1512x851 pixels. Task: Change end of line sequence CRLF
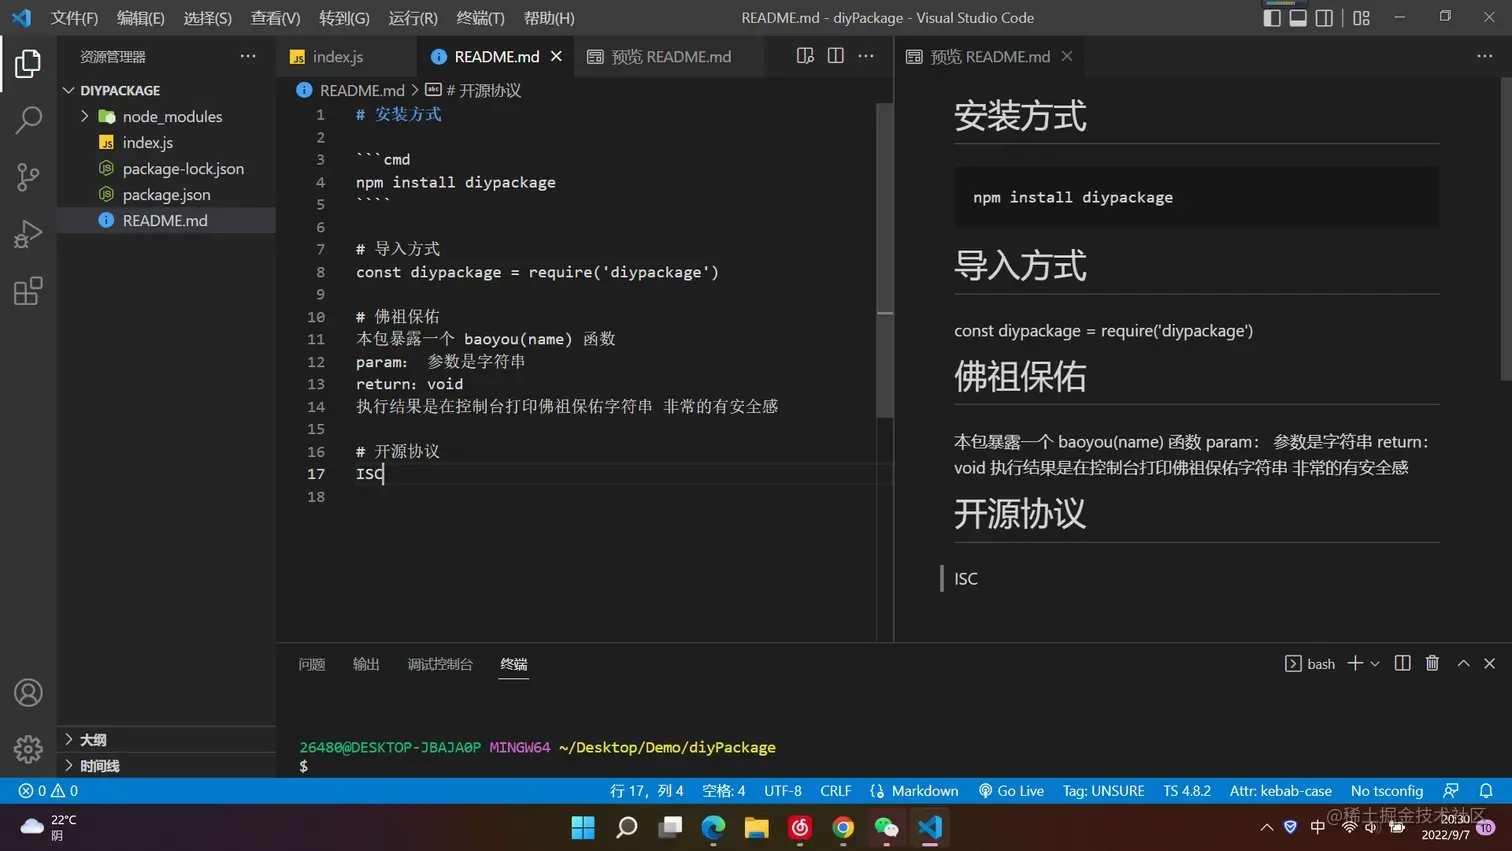[836, 791]
